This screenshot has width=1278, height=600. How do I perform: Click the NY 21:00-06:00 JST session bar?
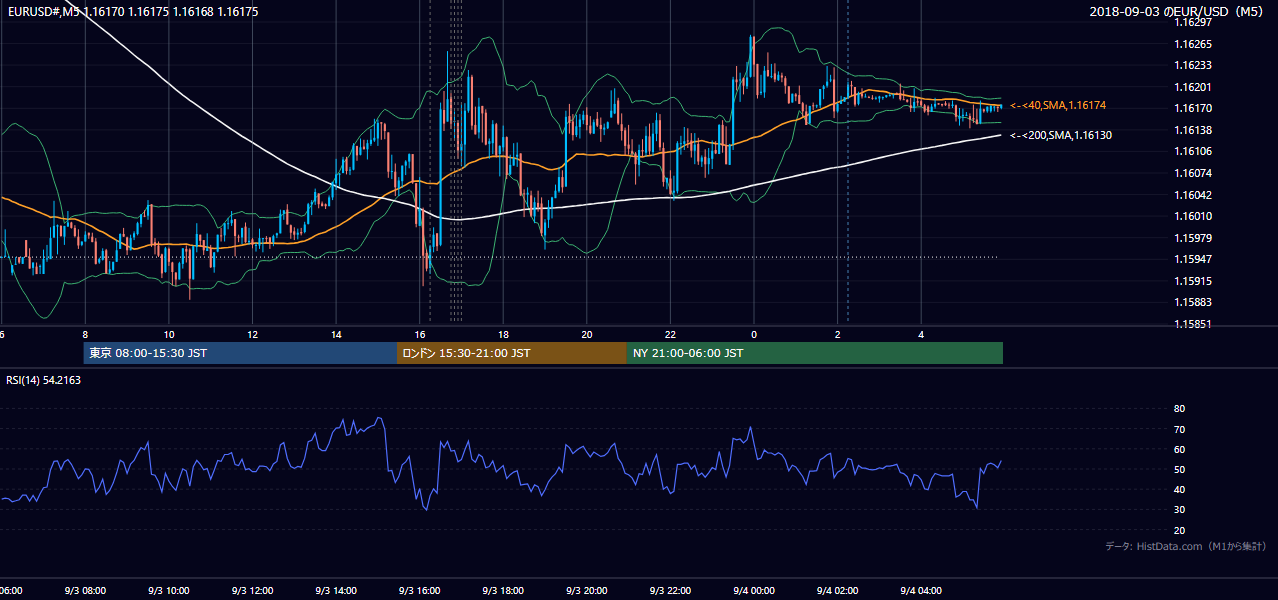[x=815, y=353]
